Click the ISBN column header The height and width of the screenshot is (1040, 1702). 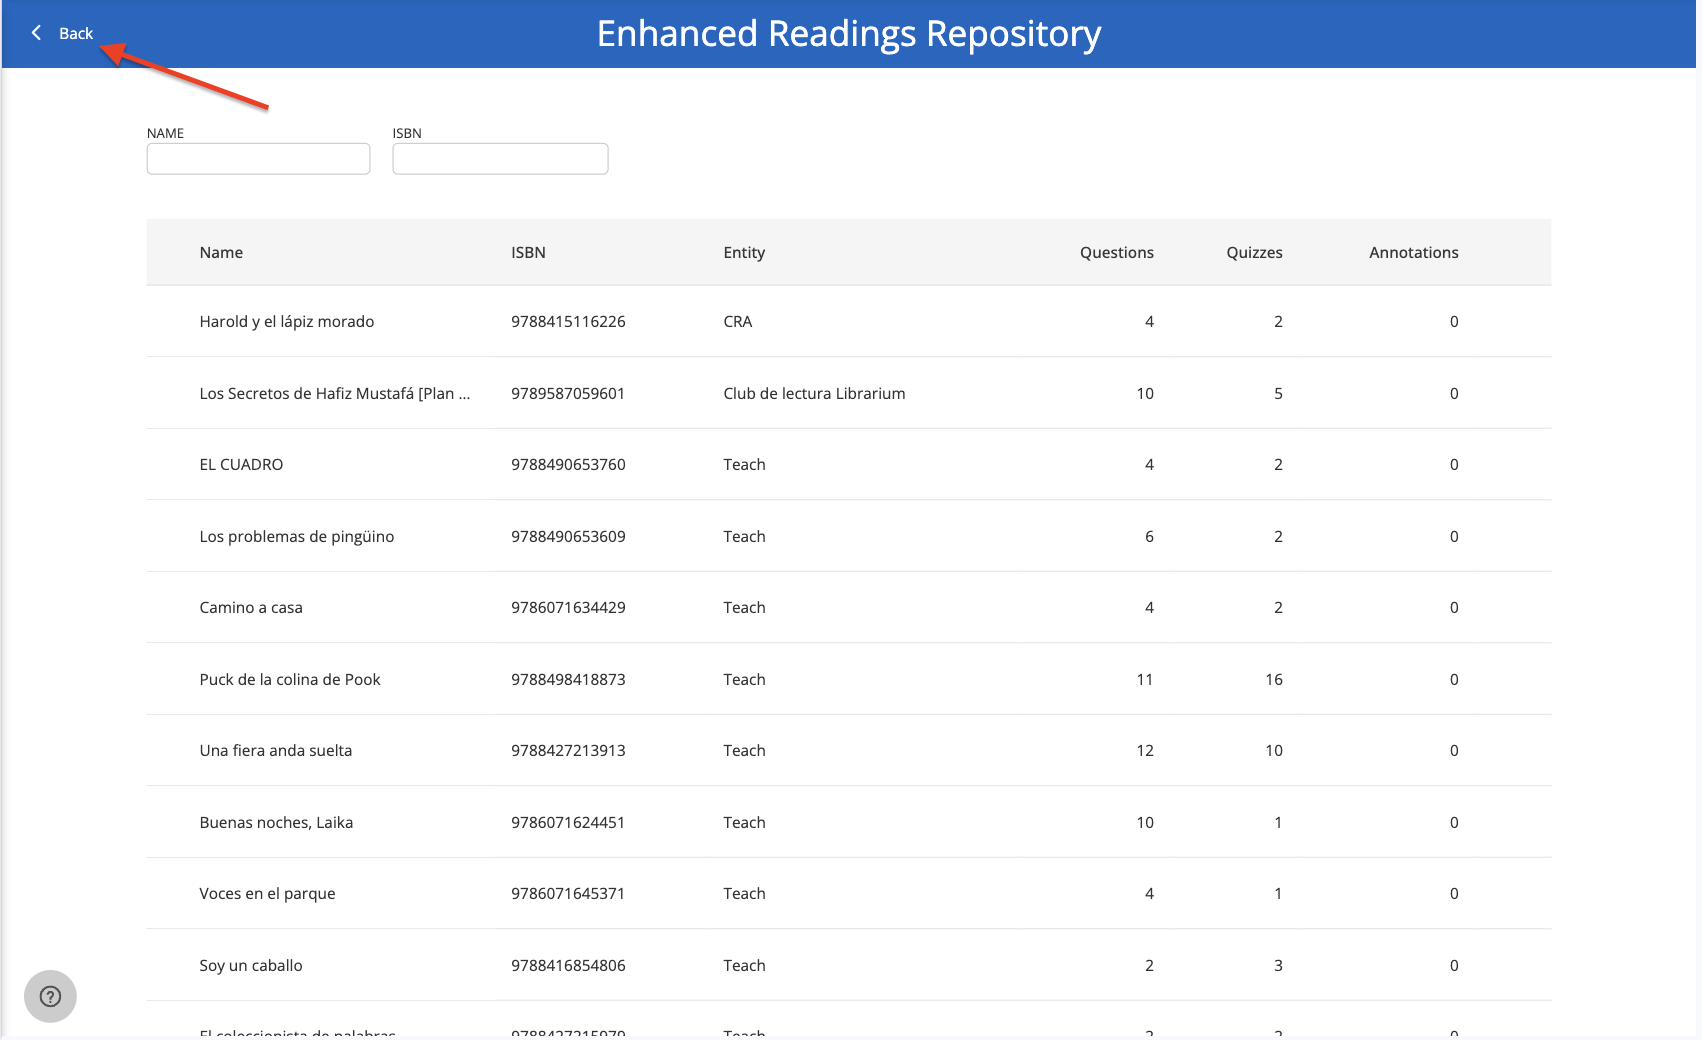[528, 252]
